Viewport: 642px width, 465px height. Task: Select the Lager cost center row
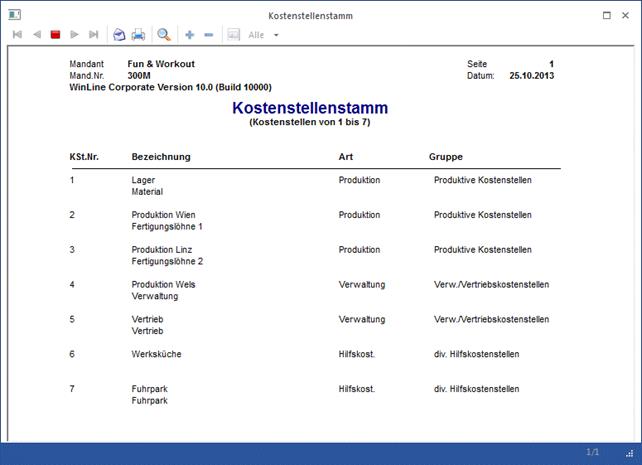pos(143,180)
